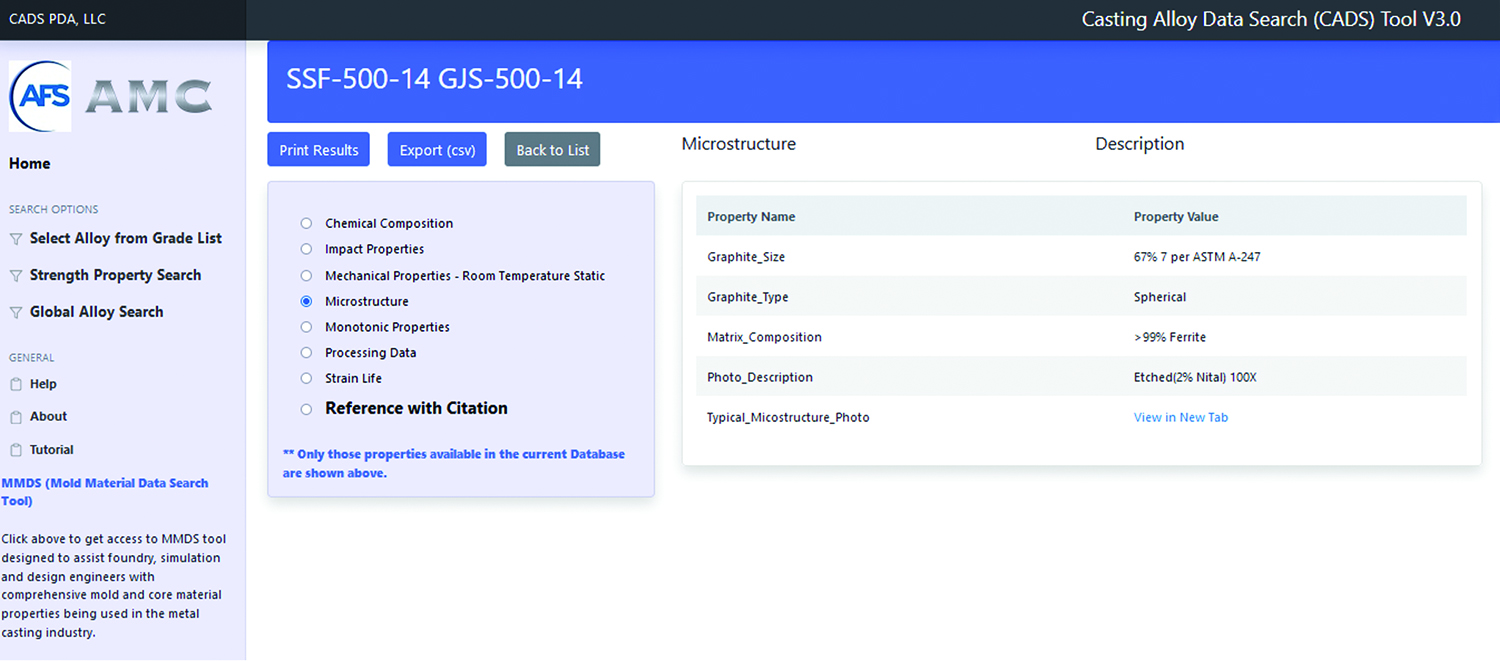Click the clipboard icon next to About
Viewport: 1500px width, 661px height.
coord(15,417)
